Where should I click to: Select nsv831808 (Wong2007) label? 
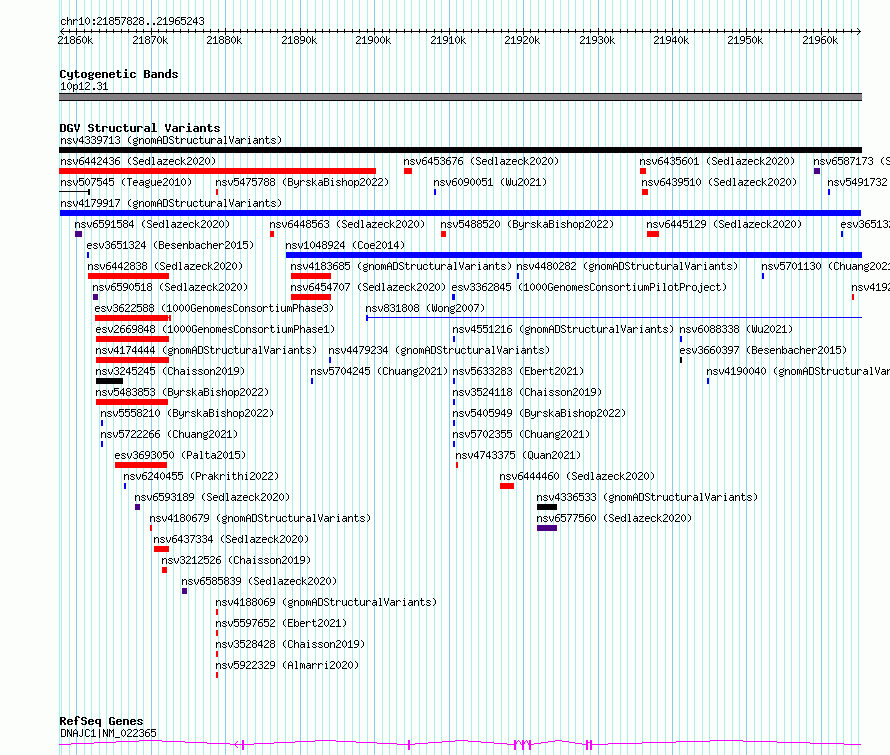click(425, 308)
